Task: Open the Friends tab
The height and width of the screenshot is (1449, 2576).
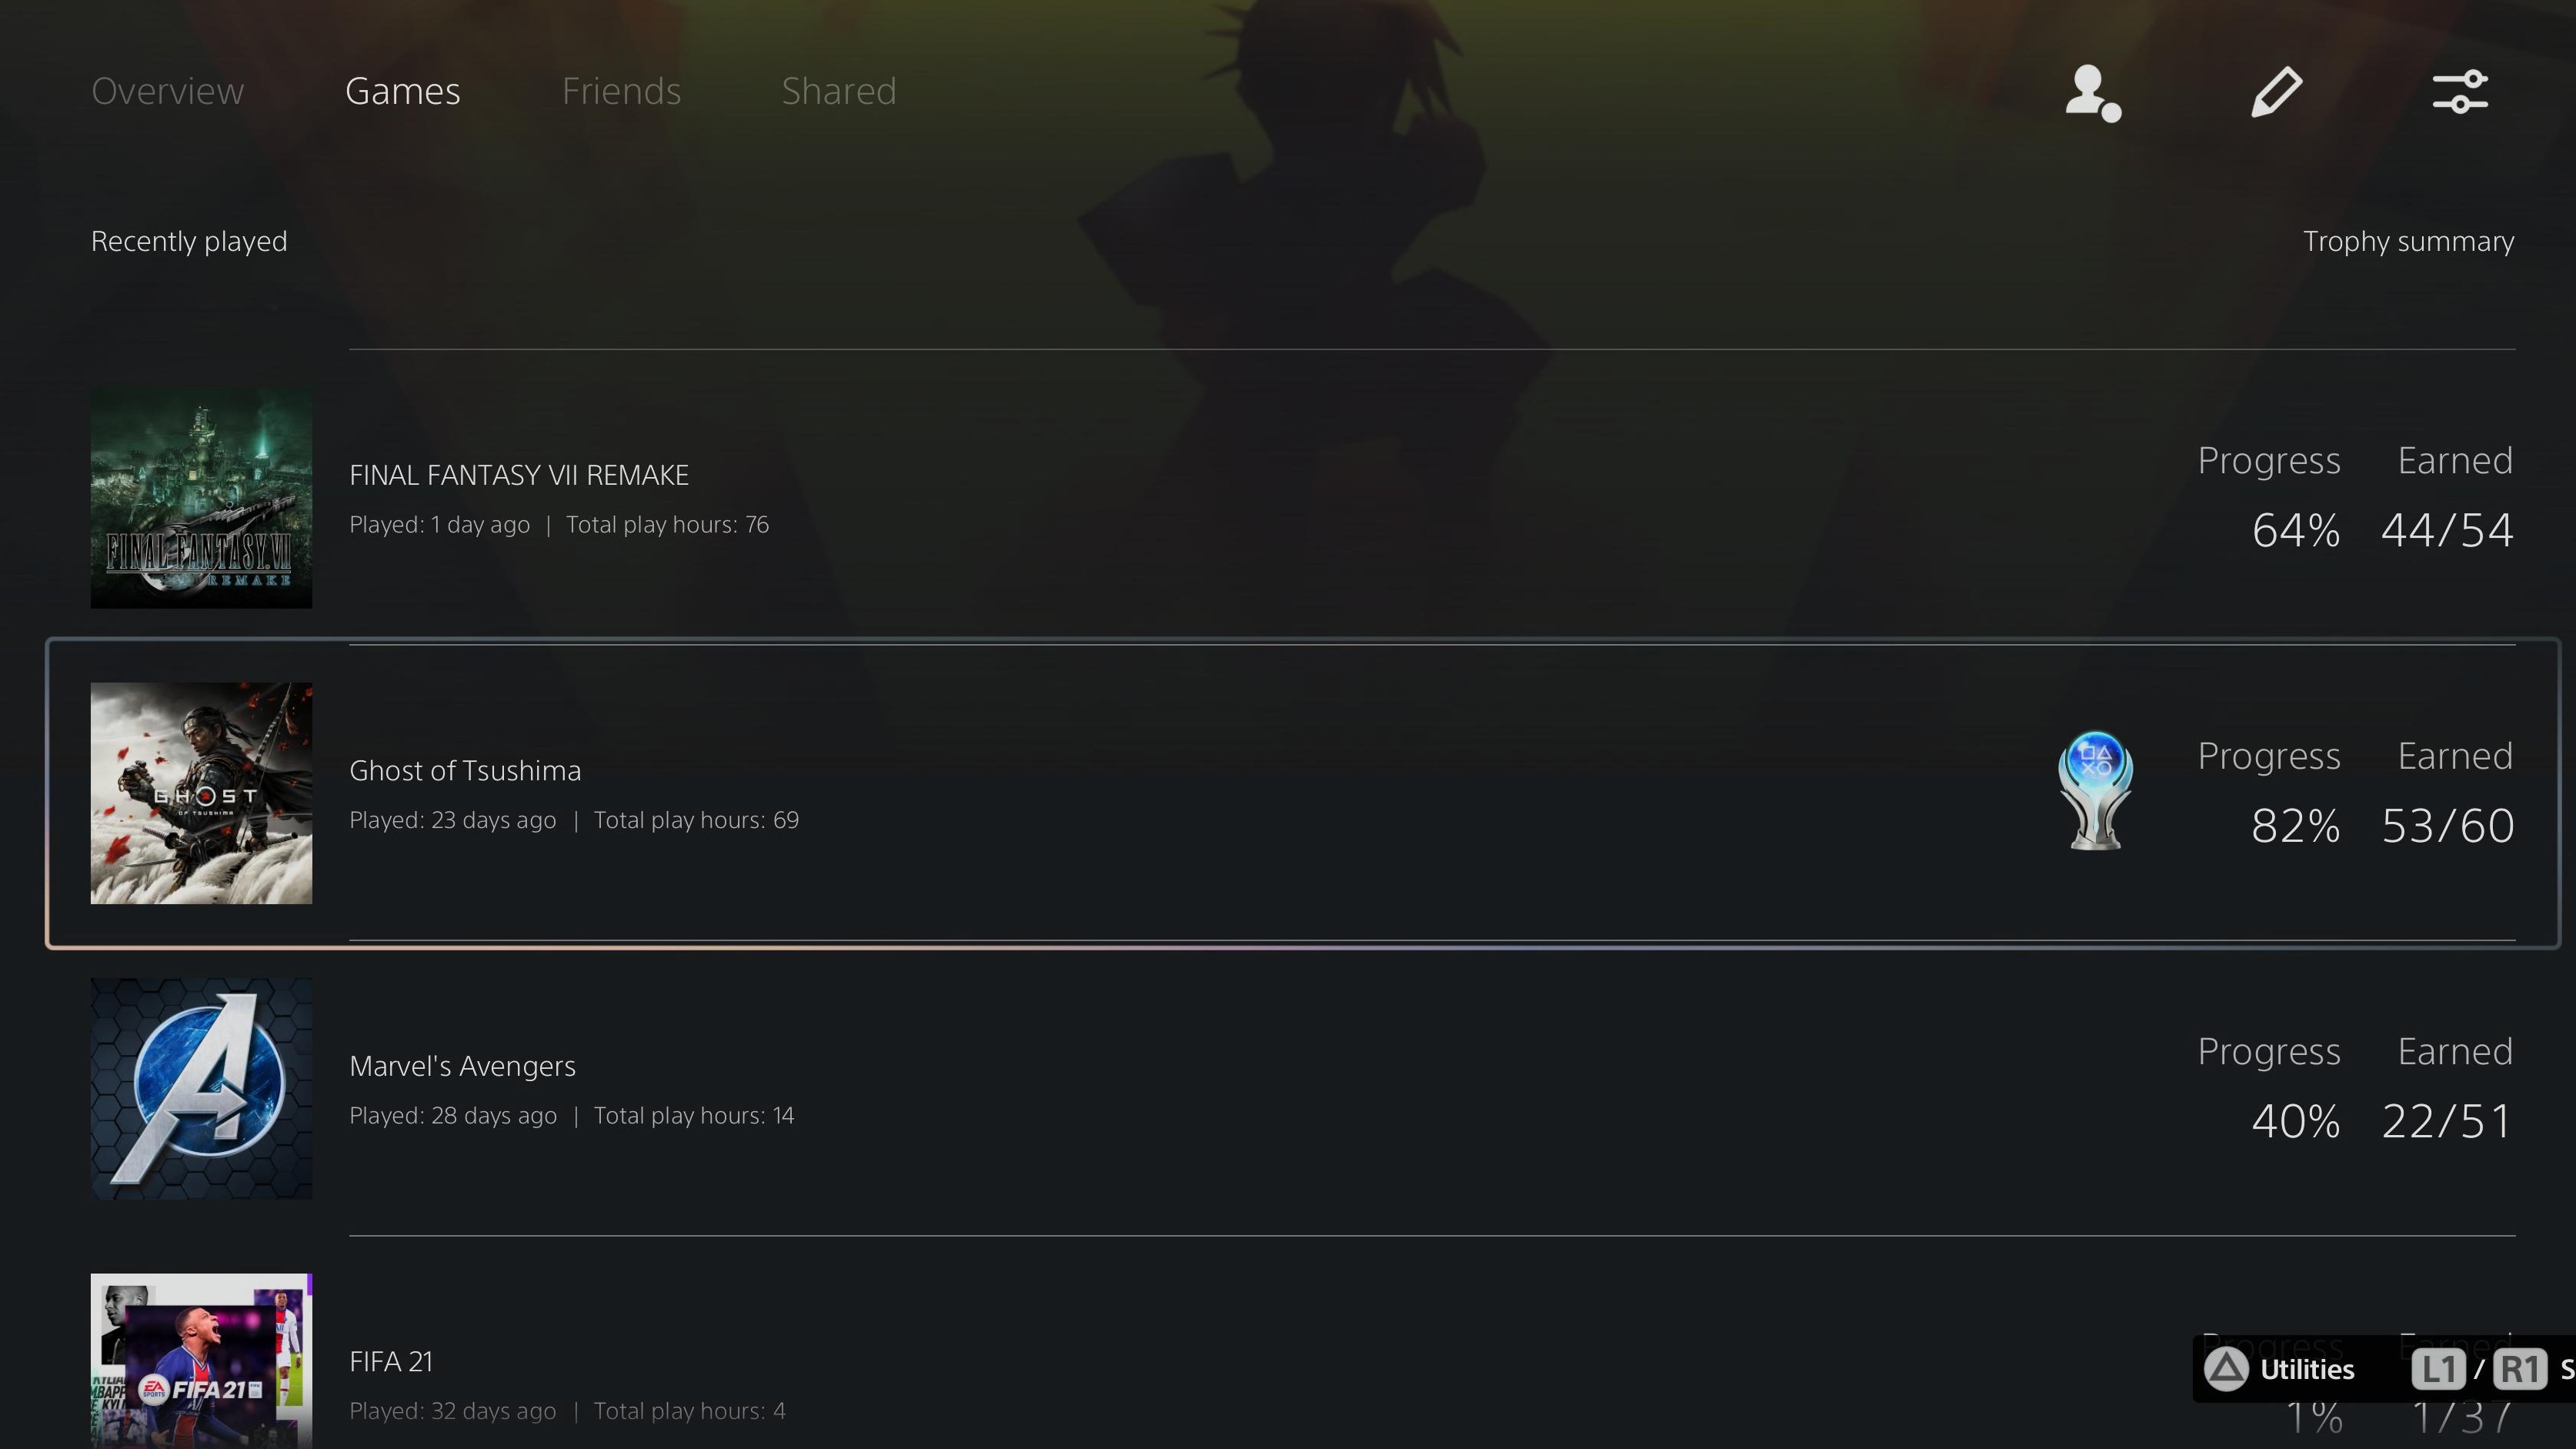Action: pos(621,91)
